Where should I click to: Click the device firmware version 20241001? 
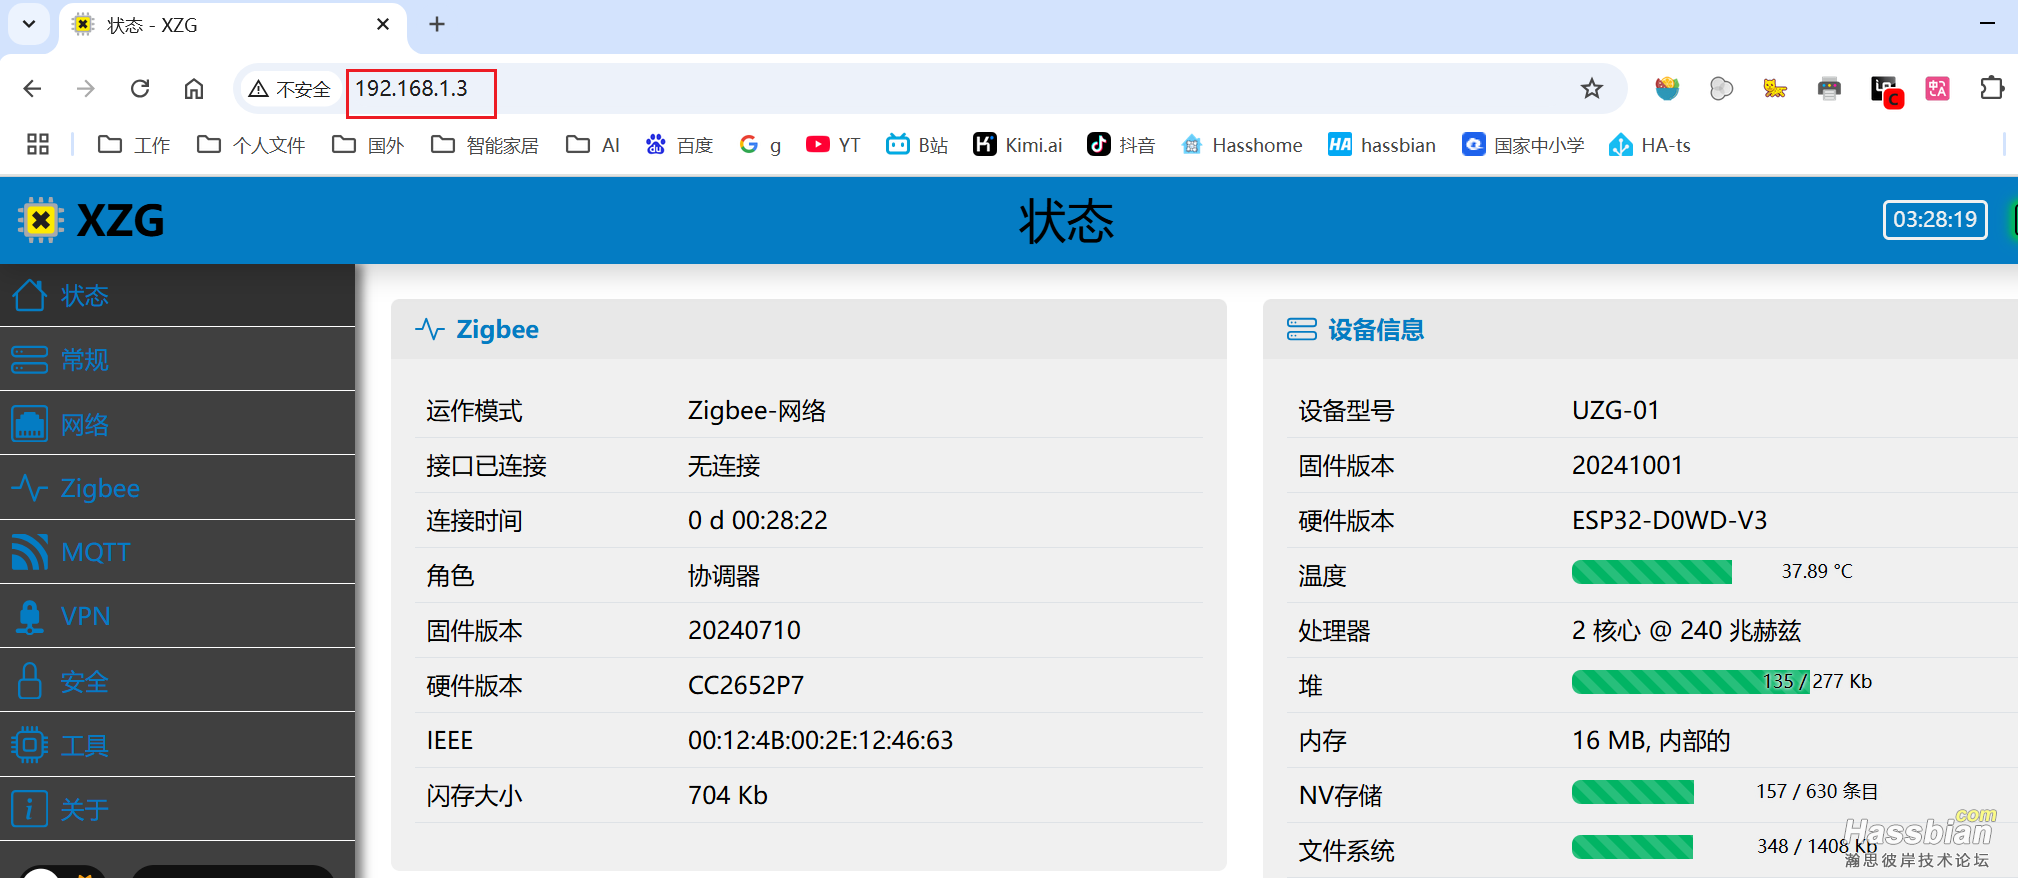1627,465
